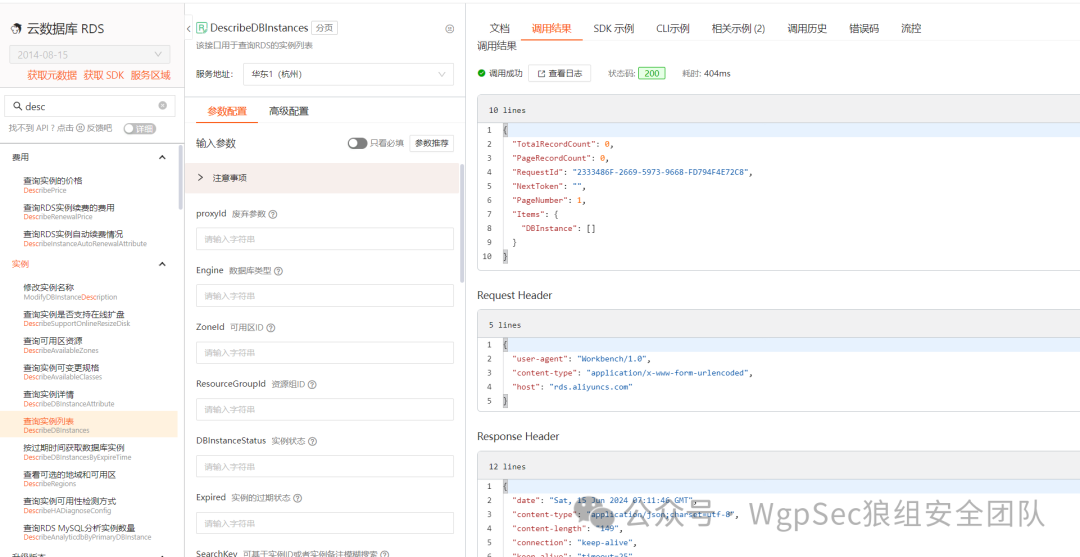Open the 服务地址 region dropdown
The height and width of the screenshot is (557, 1080).
[349, 74]
